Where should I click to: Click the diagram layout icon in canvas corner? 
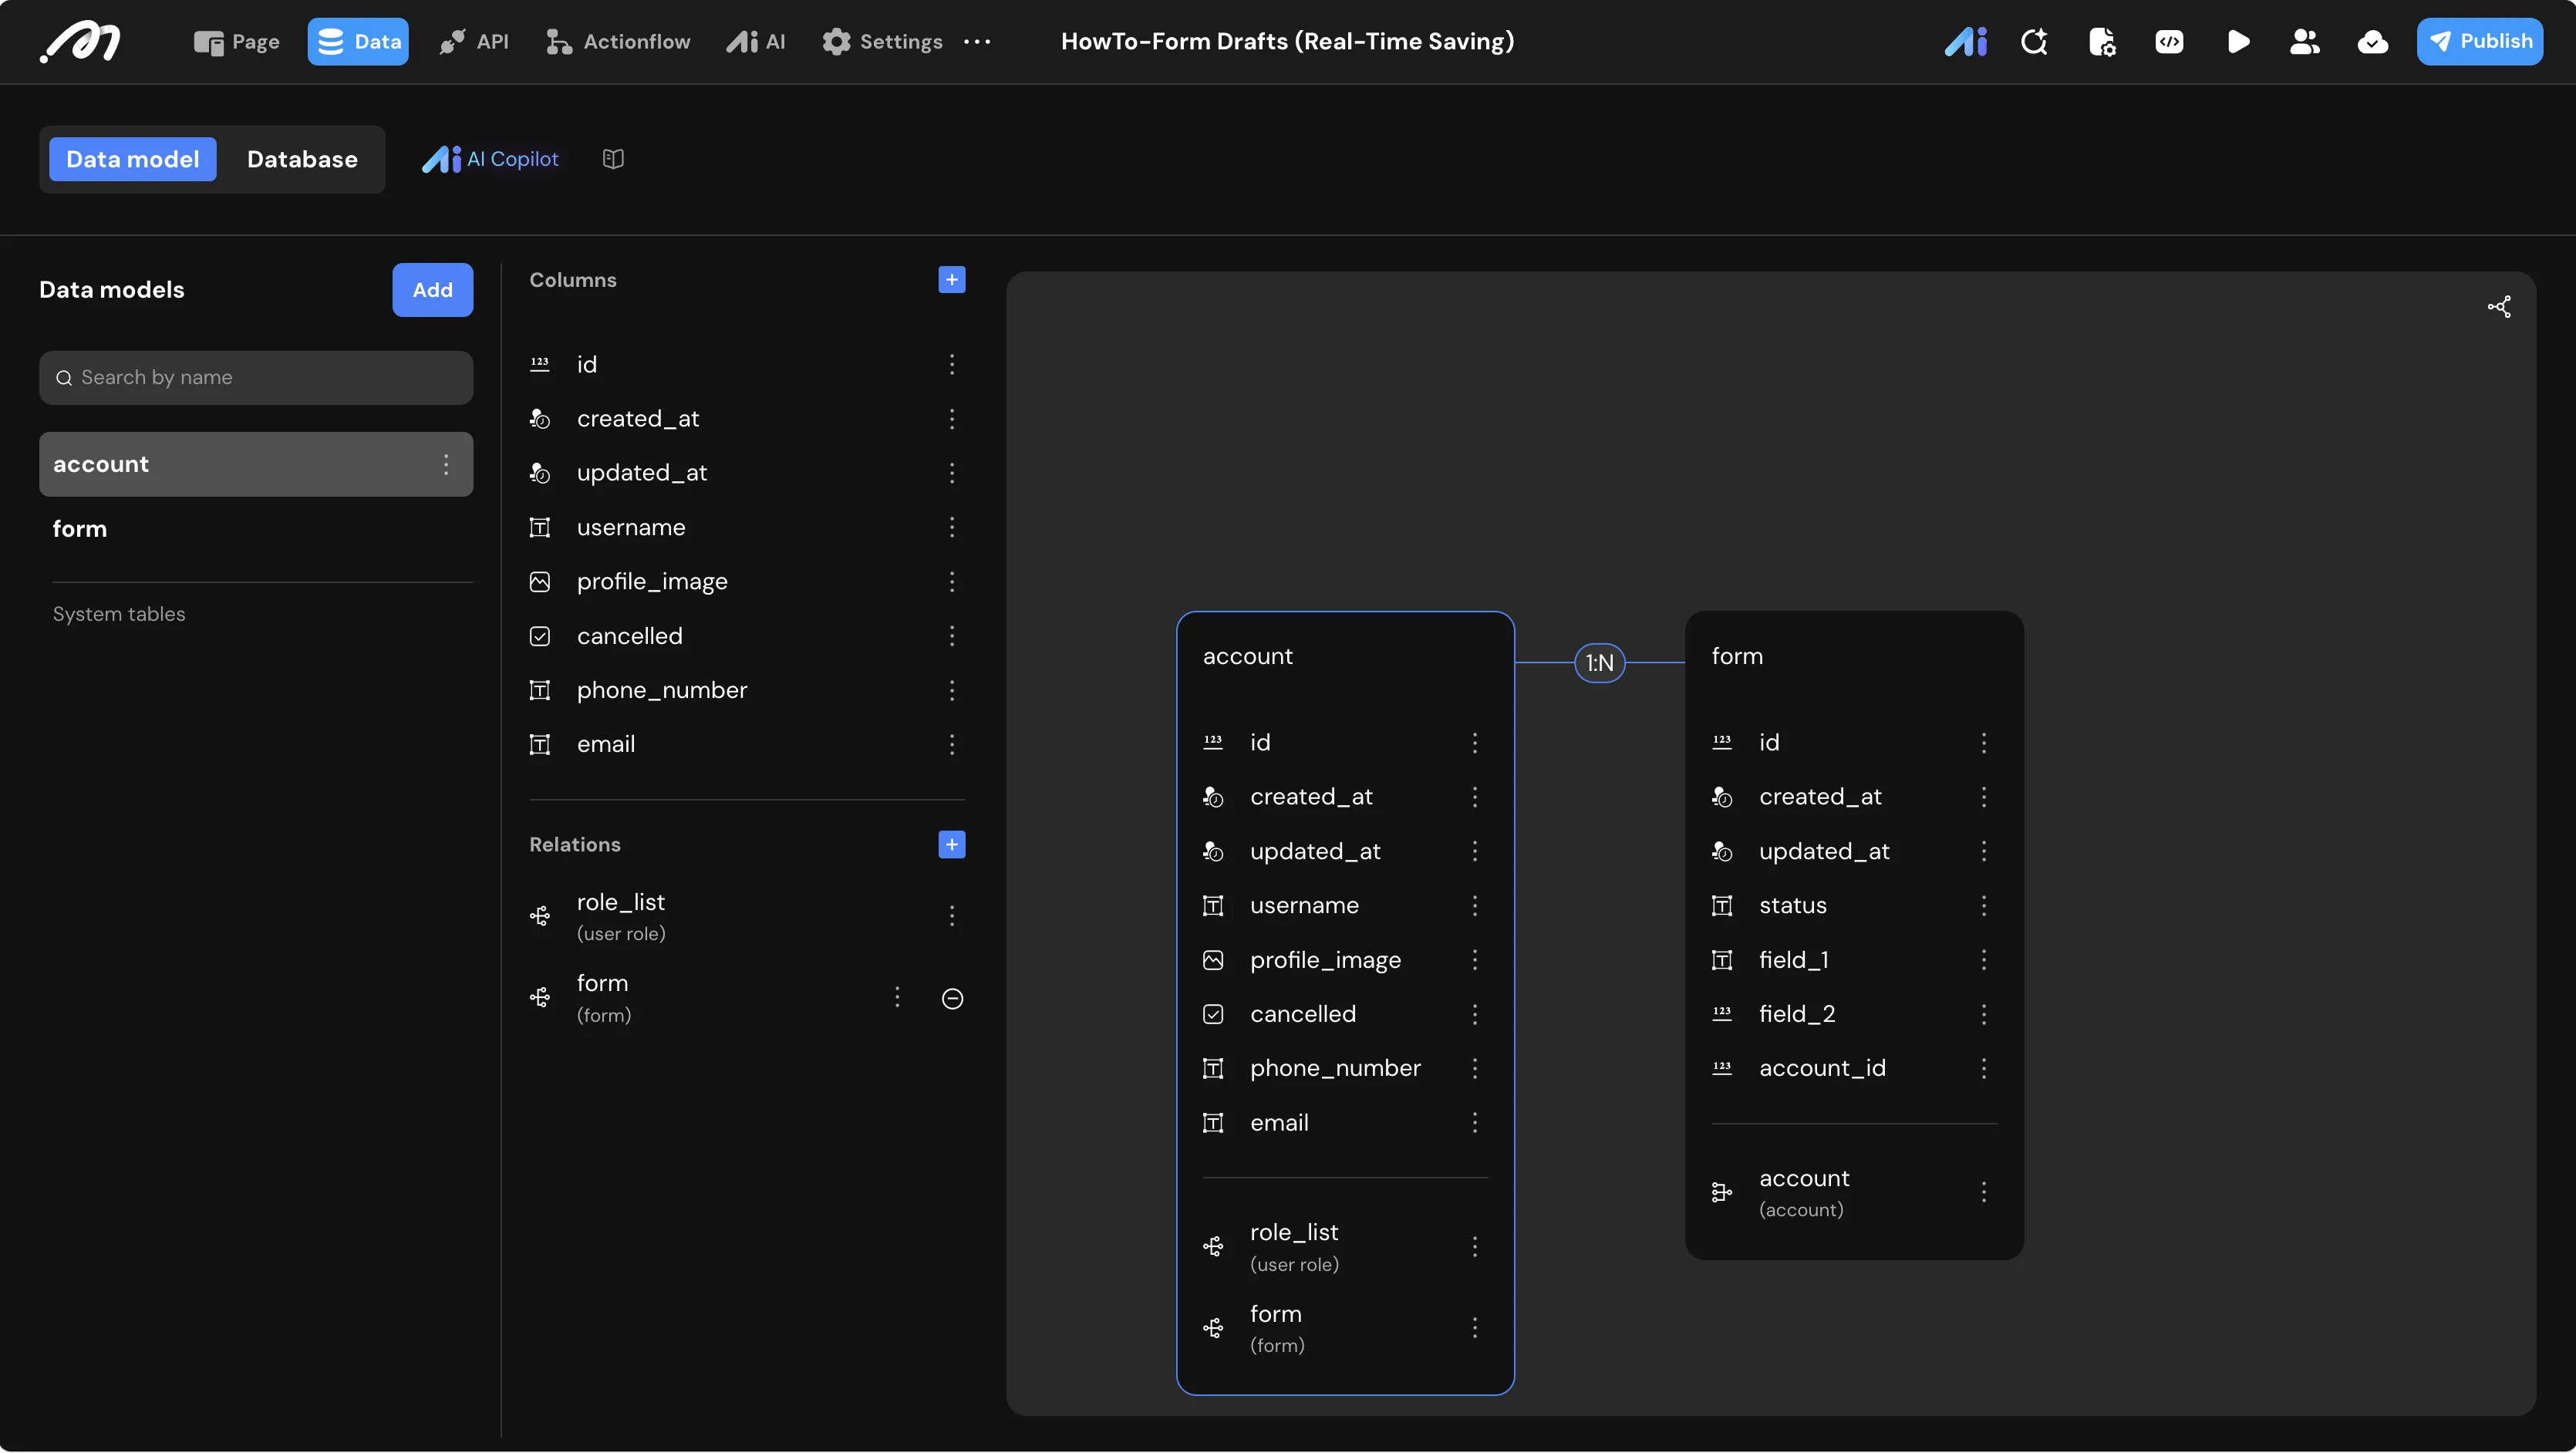[x=2499, y=307]
